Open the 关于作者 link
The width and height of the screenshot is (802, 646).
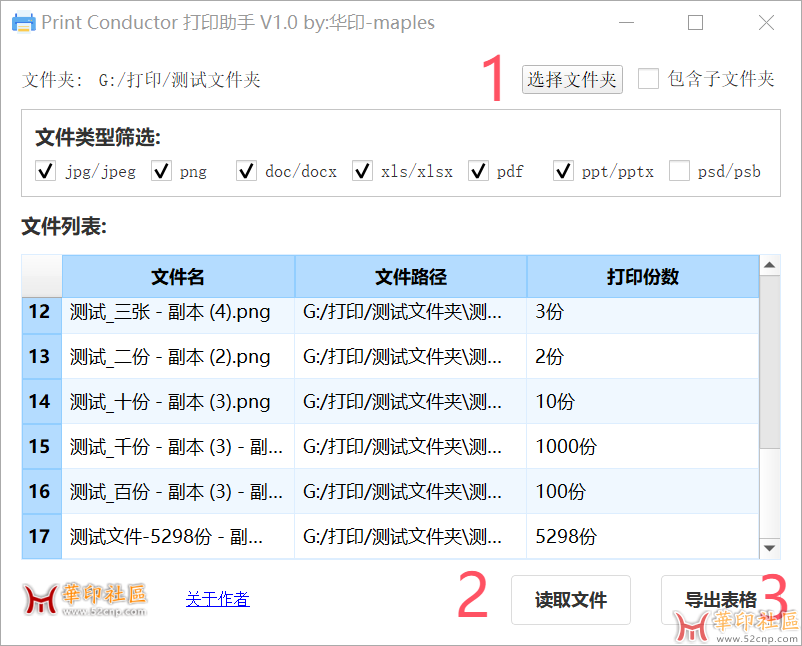(x=217, y=599)
